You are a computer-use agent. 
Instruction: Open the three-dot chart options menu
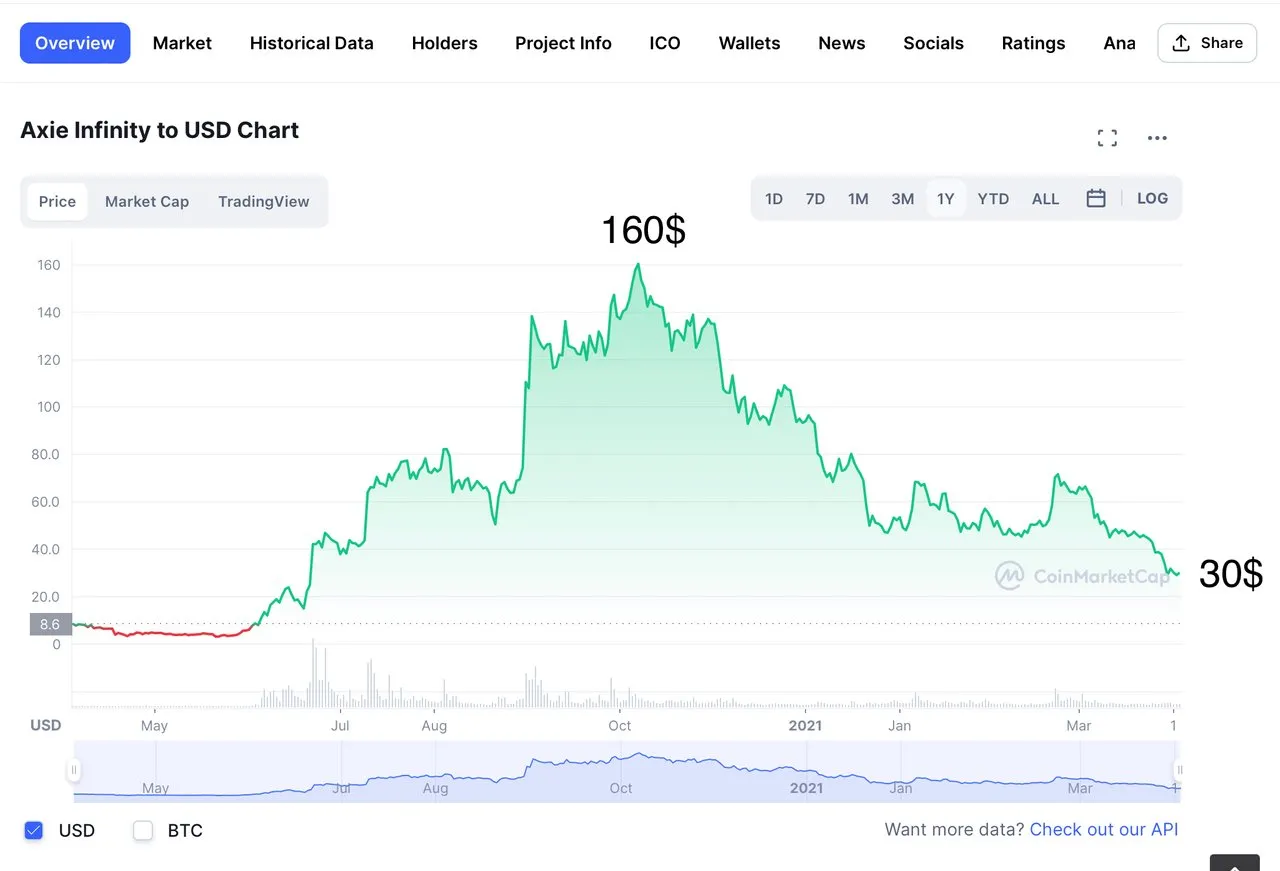1157,138
